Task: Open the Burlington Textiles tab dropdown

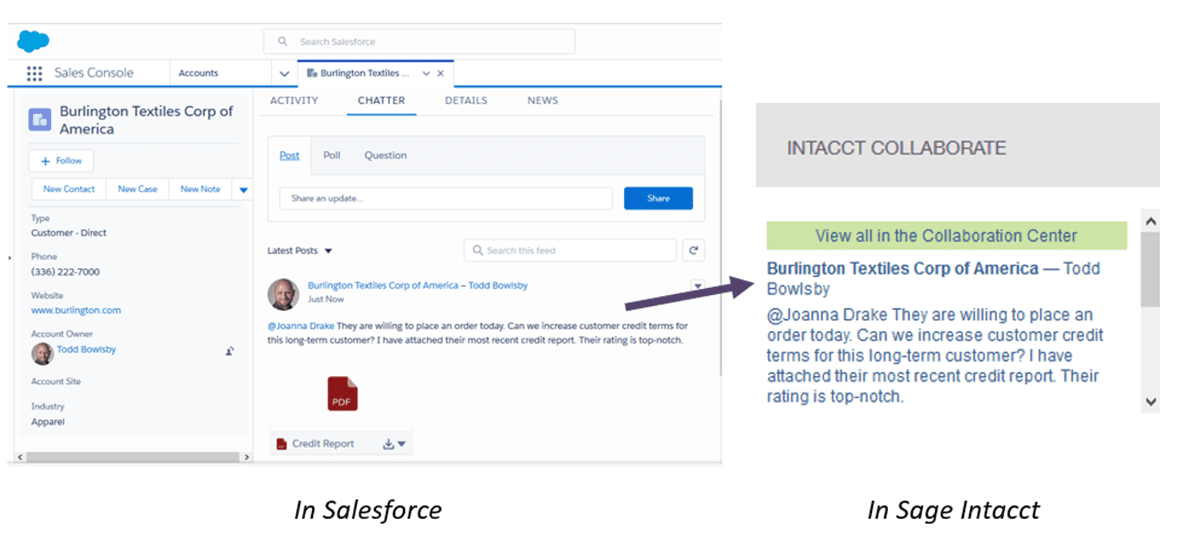Action: click(x=427, y=74)
